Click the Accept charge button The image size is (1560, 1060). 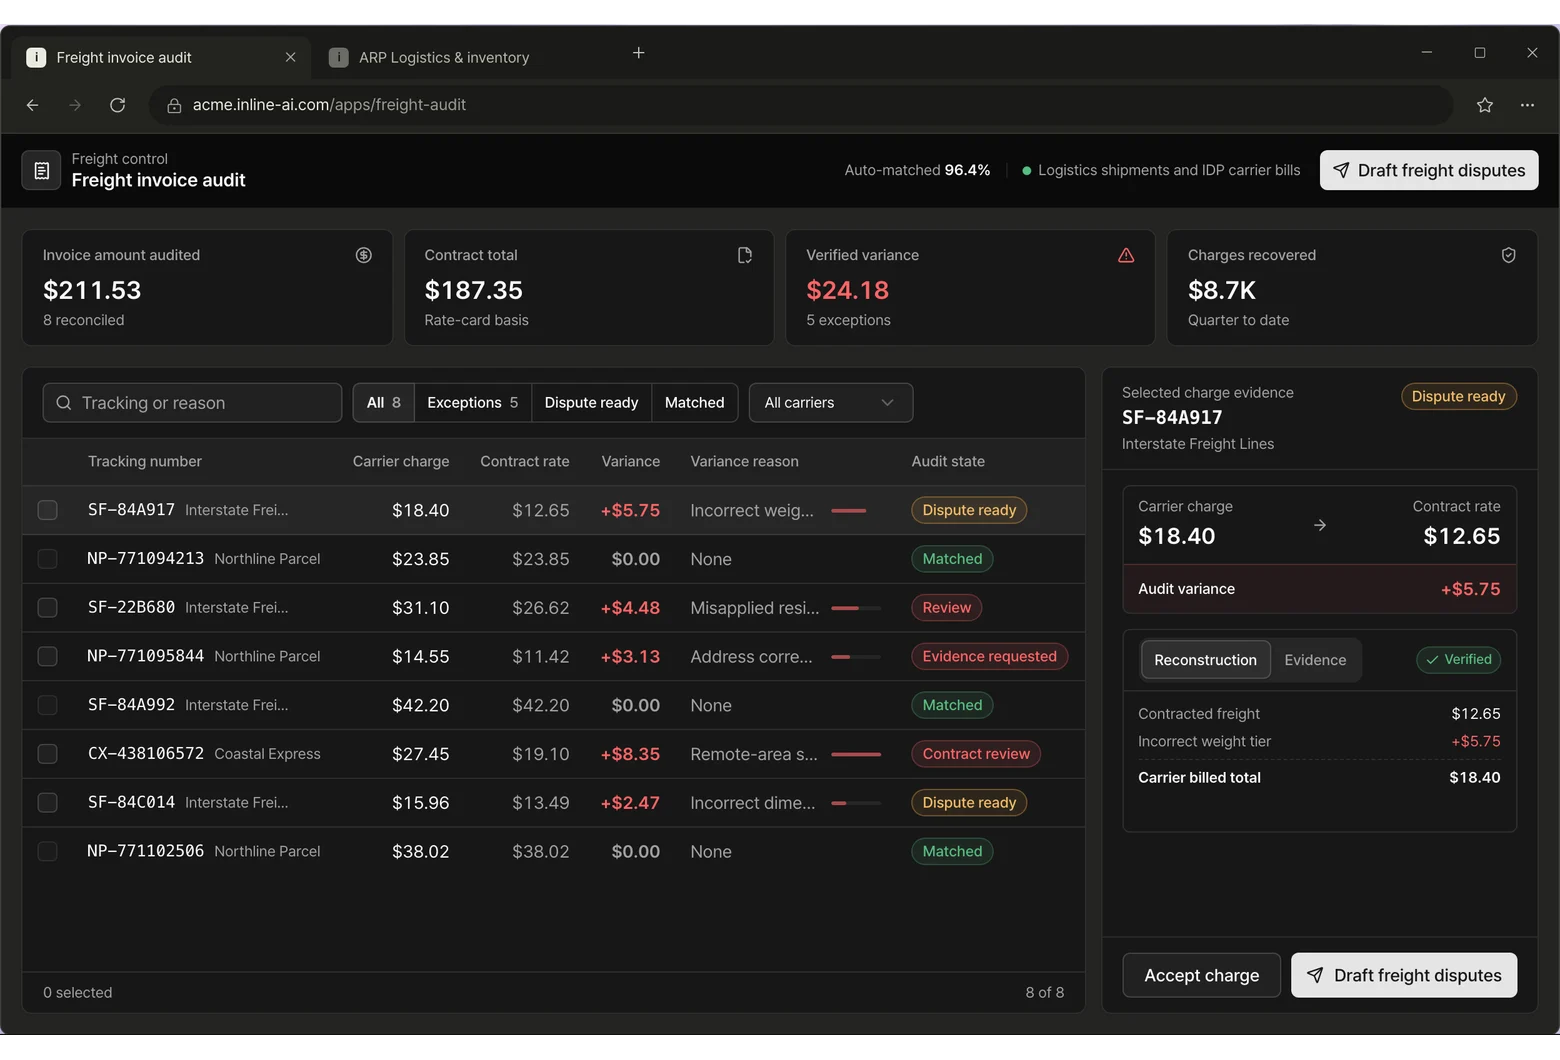click(1202, 975)
